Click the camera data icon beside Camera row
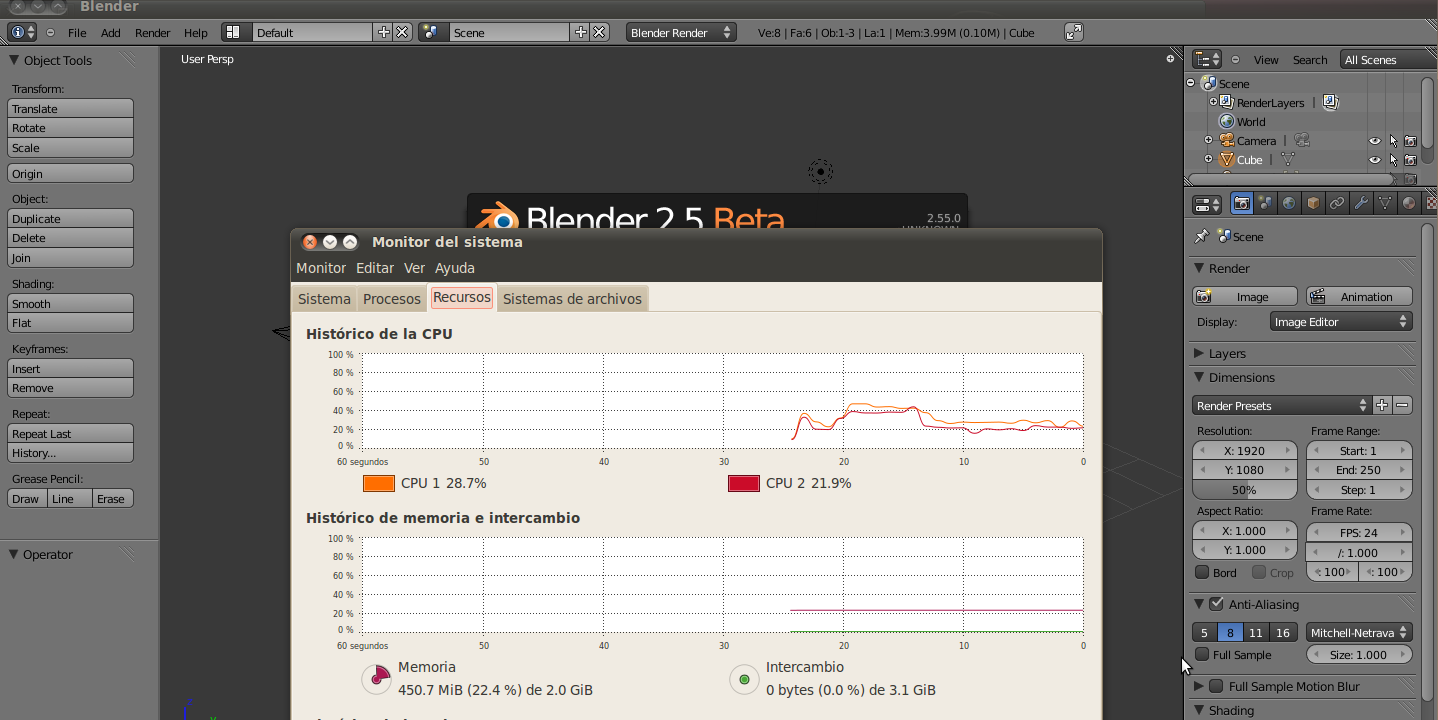This screenshot has width=1438, height=720. 1302,141
